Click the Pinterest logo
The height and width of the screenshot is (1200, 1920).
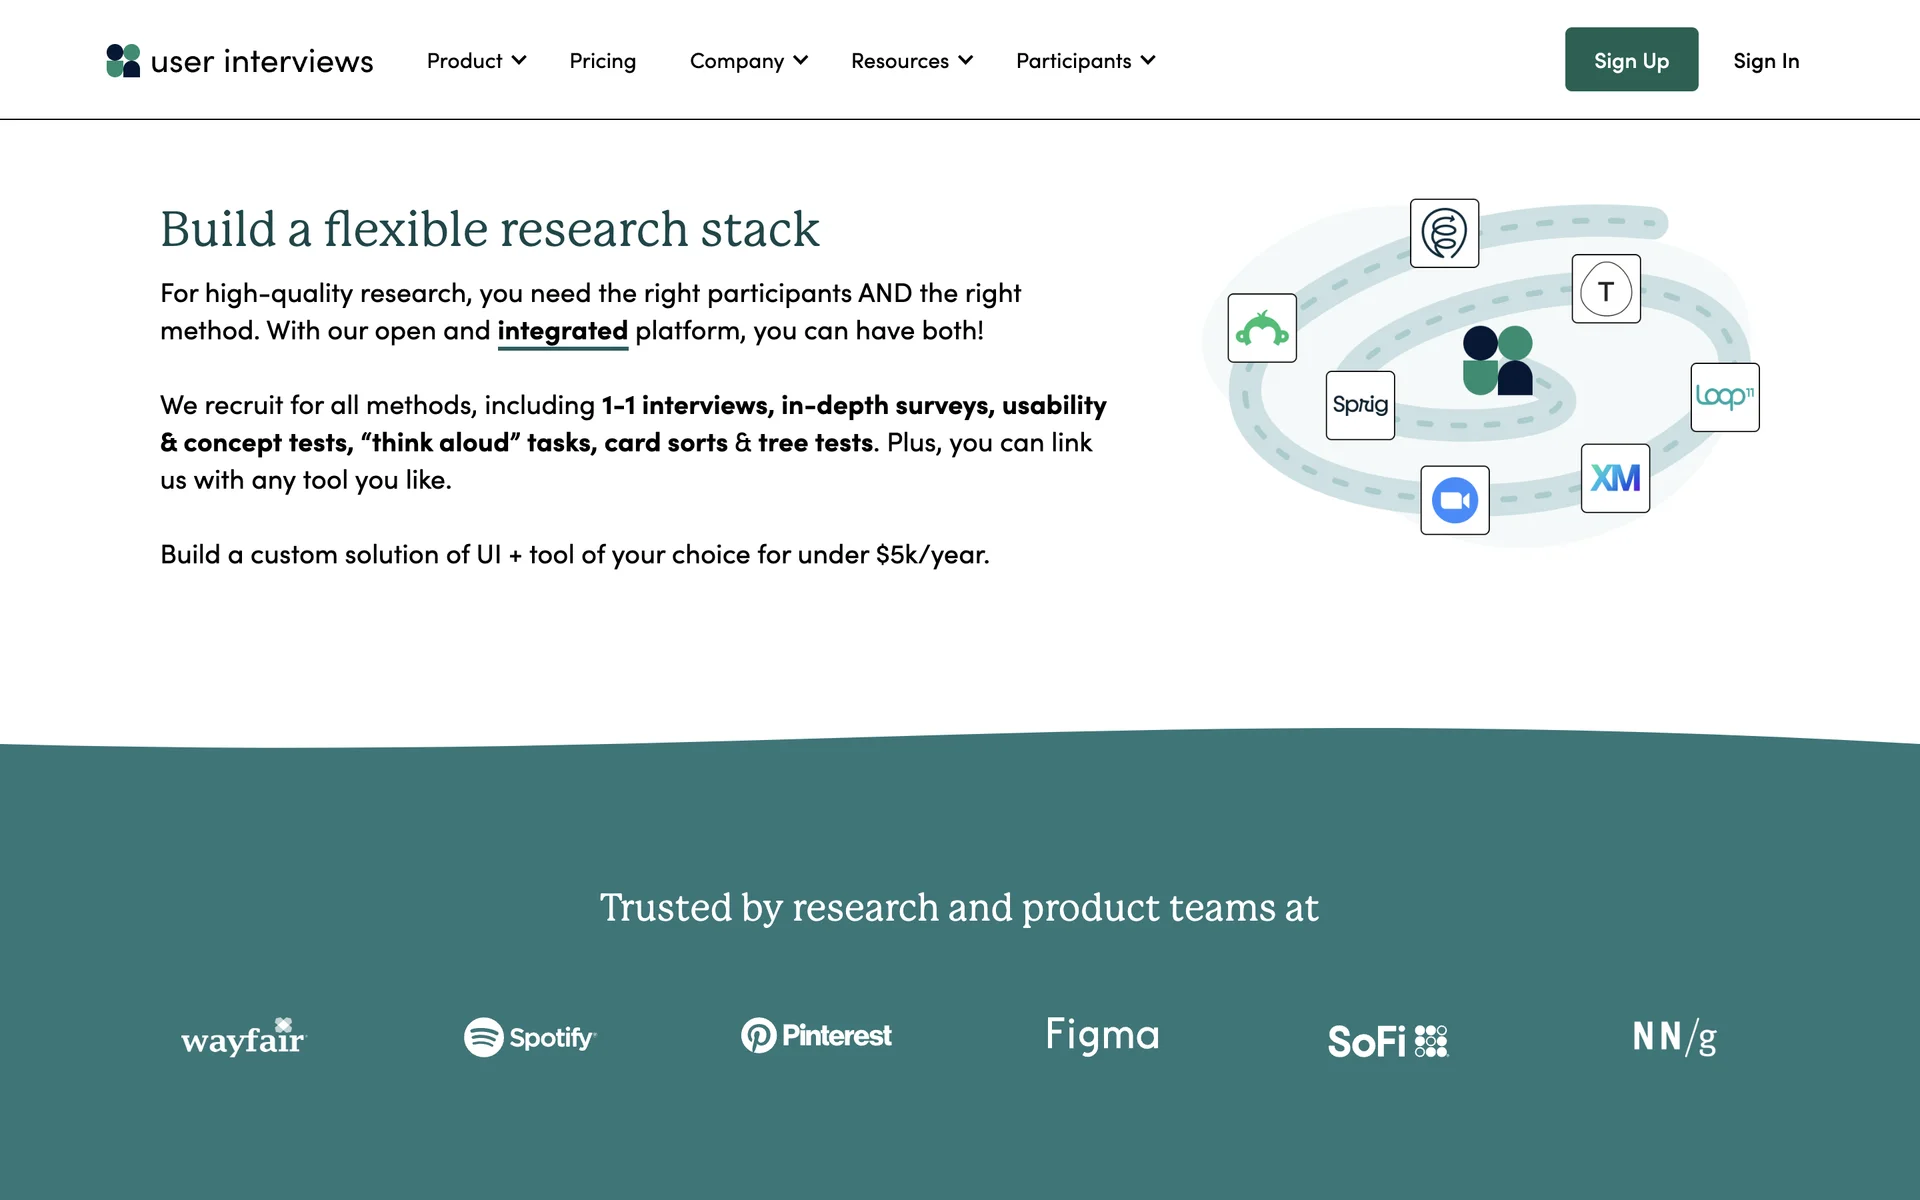816,1035
